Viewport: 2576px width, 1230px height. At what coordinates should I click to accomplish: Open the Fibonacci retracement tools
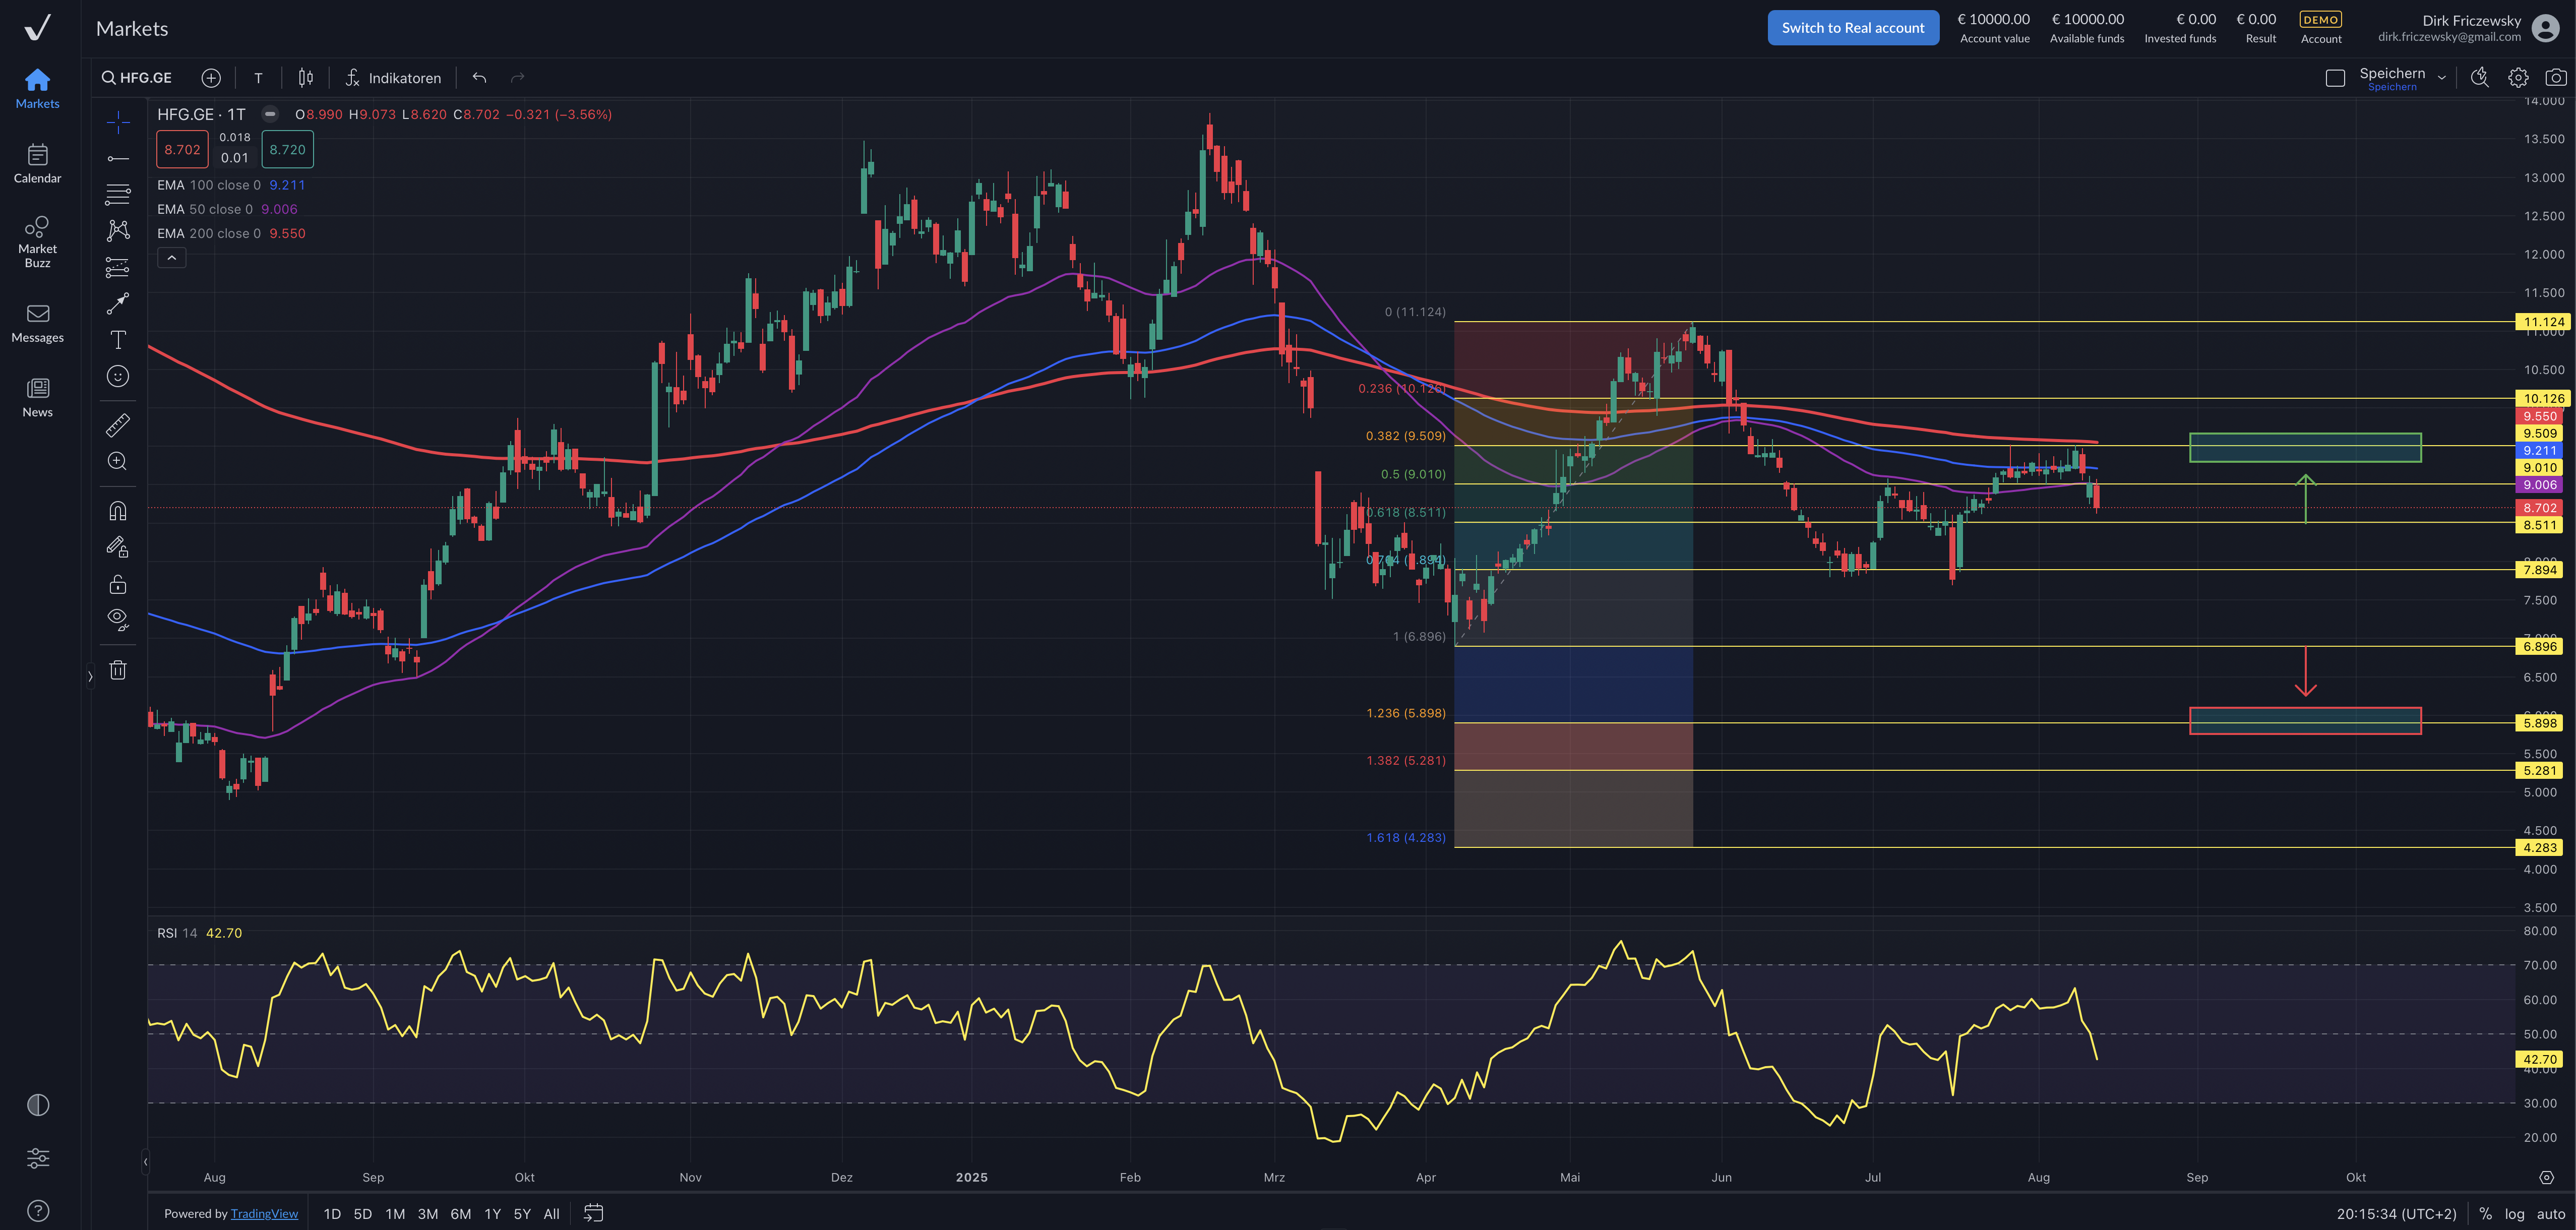click(x=118, y=194)
